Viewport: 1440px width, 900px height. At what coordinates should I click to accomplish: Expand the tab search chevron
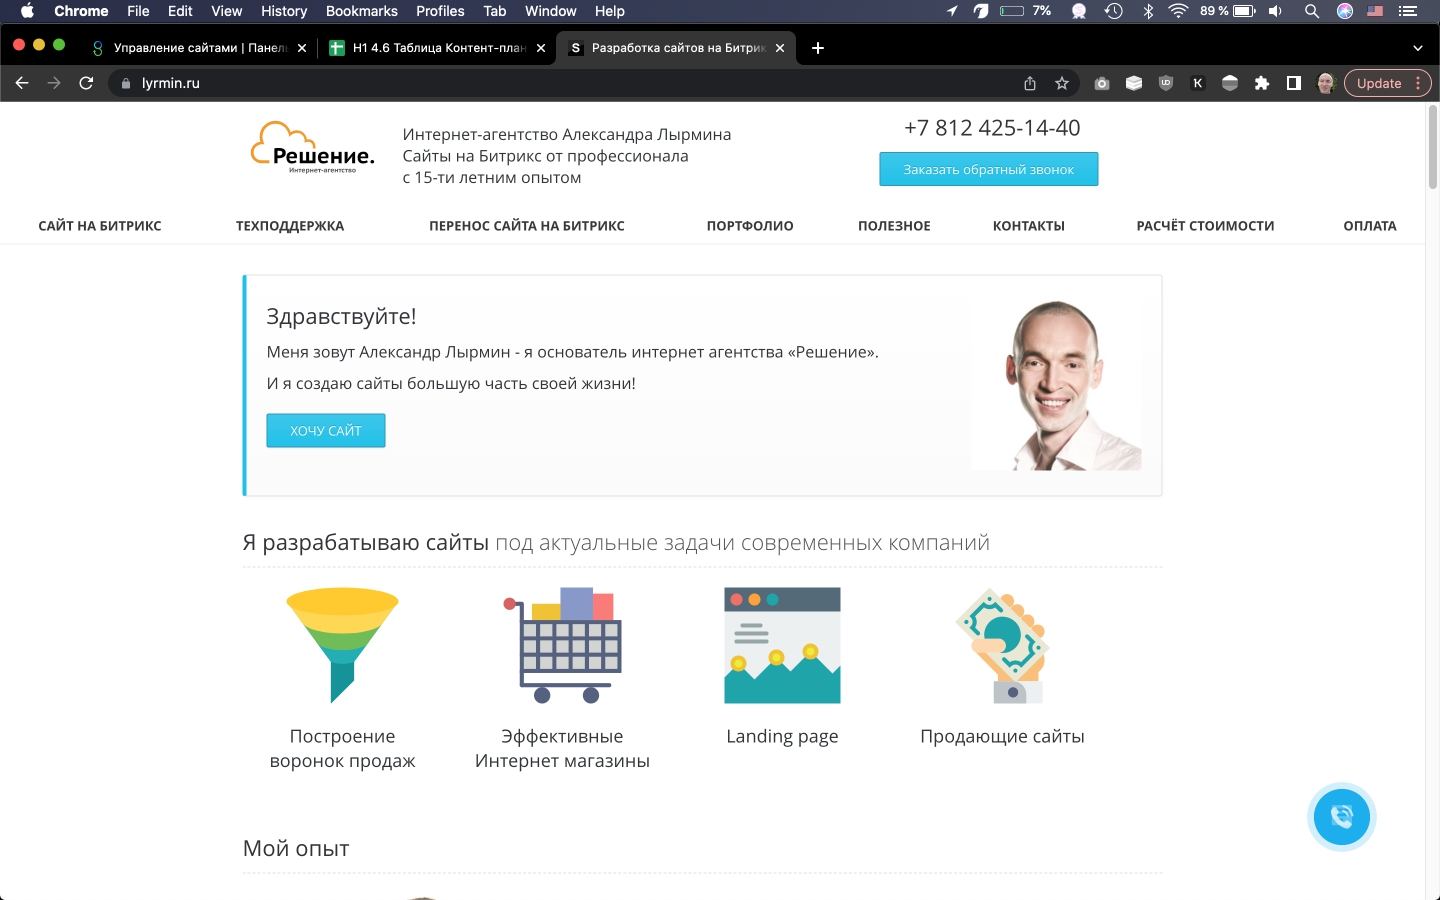pos(1417,48)
